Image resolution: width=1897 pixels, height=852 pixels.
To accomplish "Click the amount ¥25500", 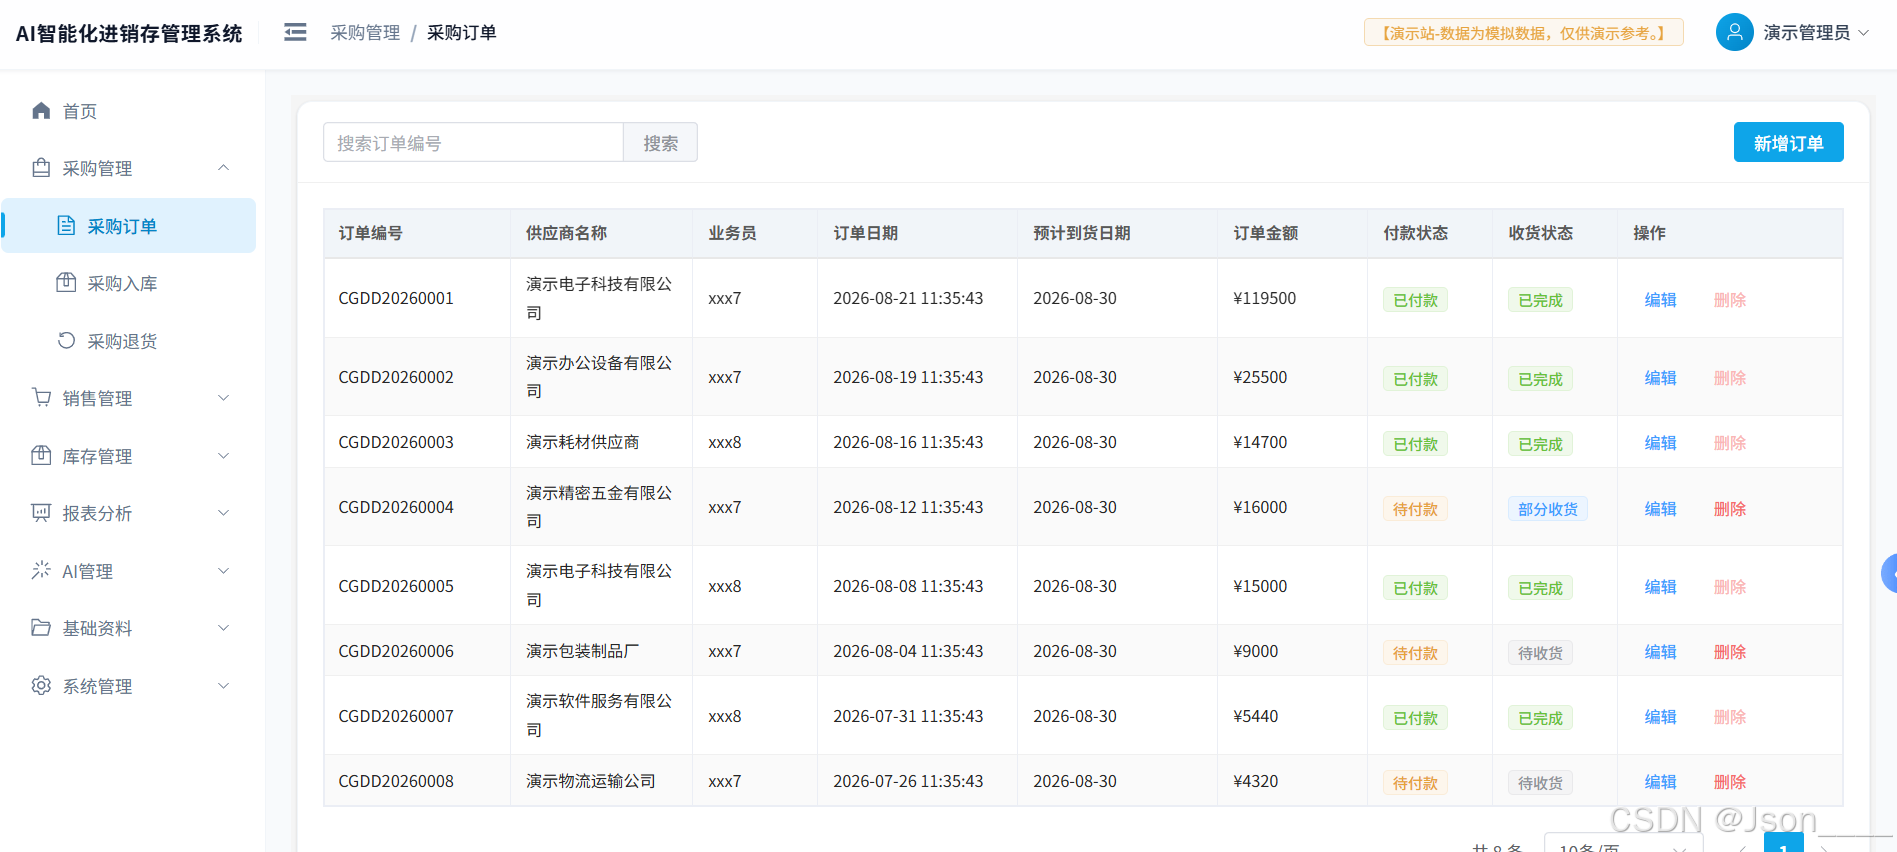I will [x=1260, y=377].
